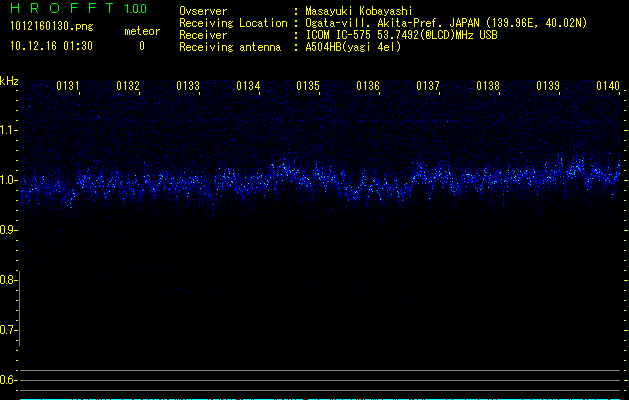
Task: Select the date stamp 10.12.16 01:30
Action: [x=52, y=46]
